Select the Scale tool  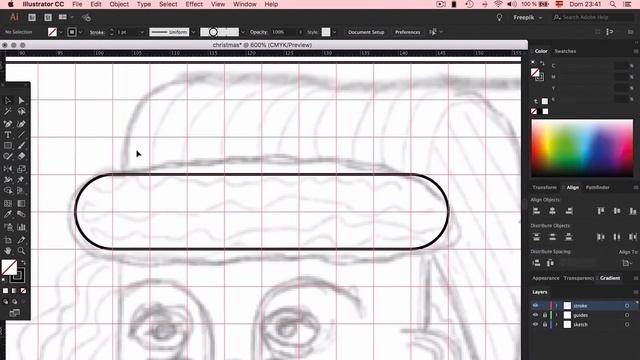(21, 169)
